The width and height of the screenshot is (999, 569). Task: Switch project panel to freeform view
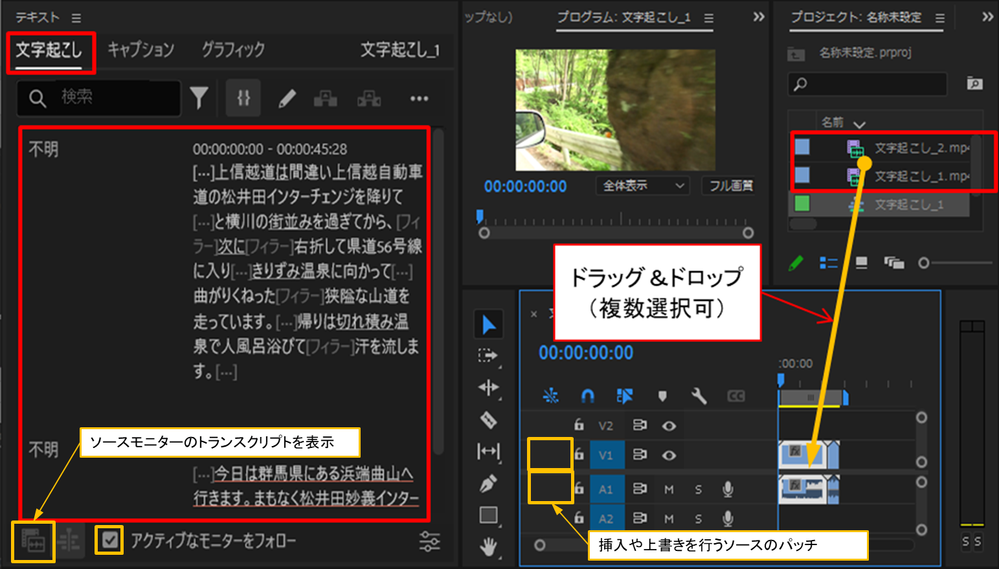point(894,263)
